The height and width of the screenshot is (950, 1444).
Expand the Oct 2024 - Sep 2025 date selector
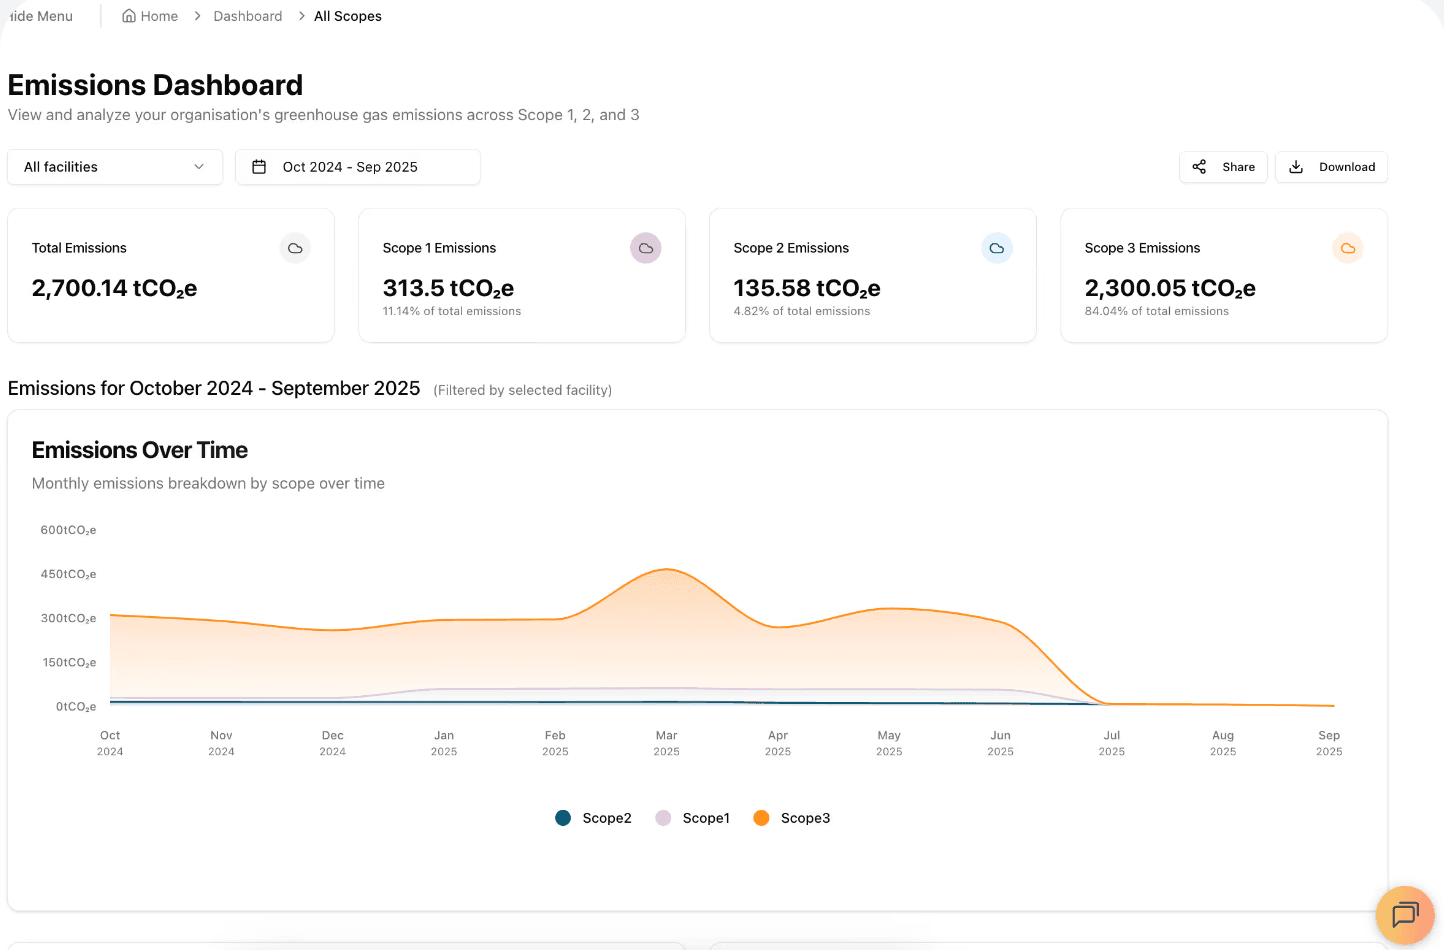point(357,166)
